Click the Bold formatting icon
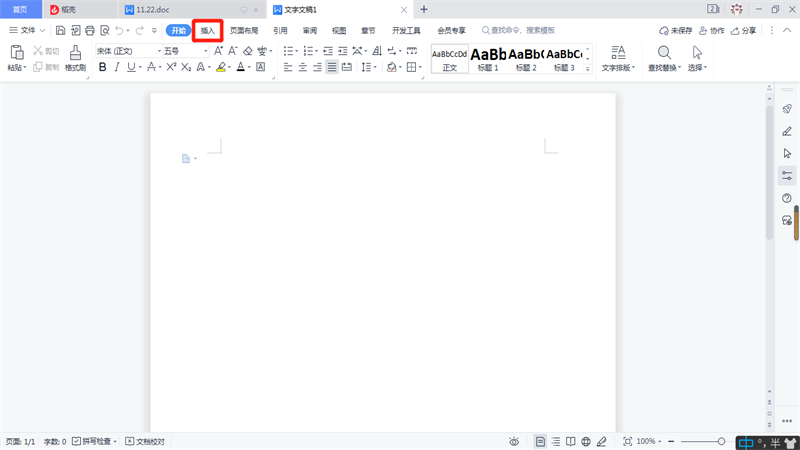The height and width of the screenshot is (450, 800). pos(103,67)
